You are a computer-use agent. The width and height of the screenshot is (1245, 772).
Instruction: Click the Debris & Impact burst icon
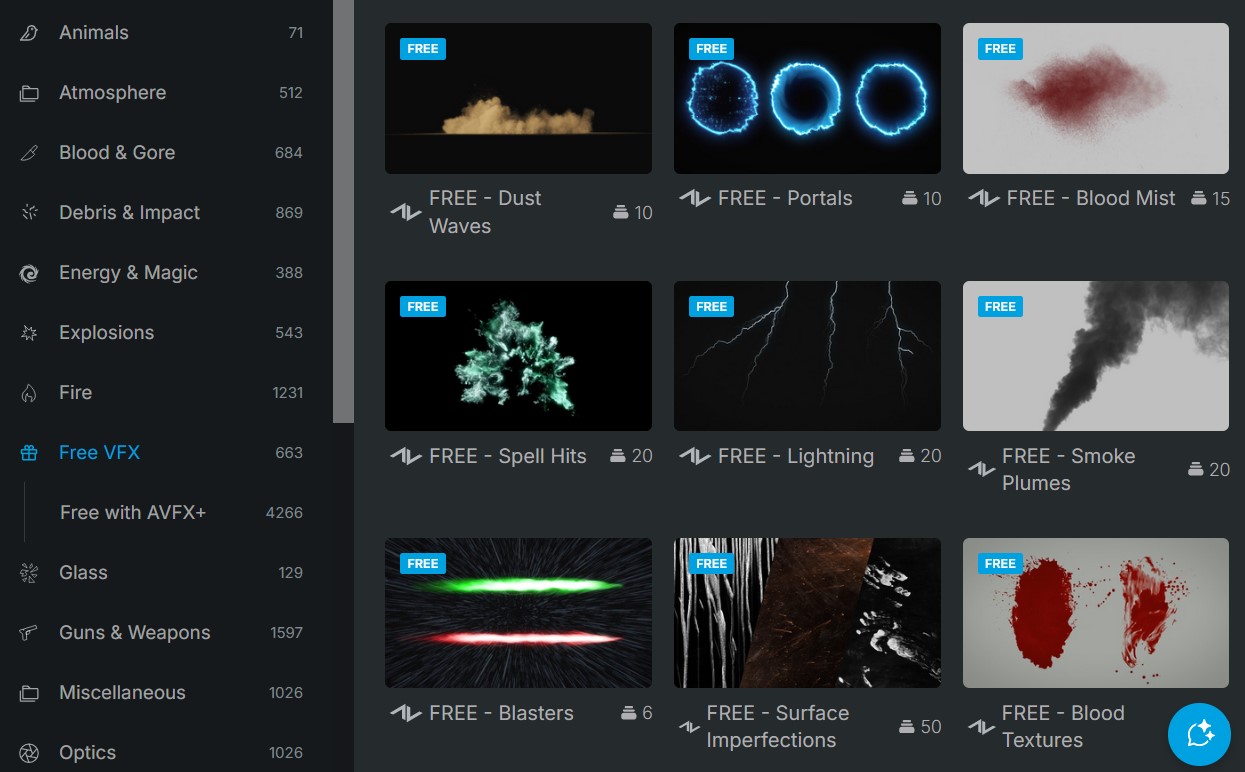click(x=30, y=213)
